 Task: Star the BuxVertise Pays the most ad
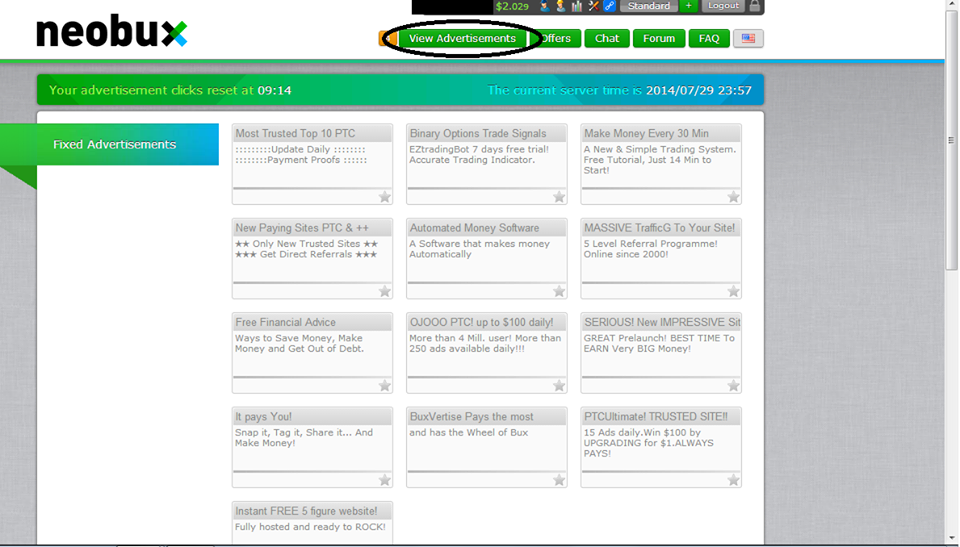click(559, 480)
